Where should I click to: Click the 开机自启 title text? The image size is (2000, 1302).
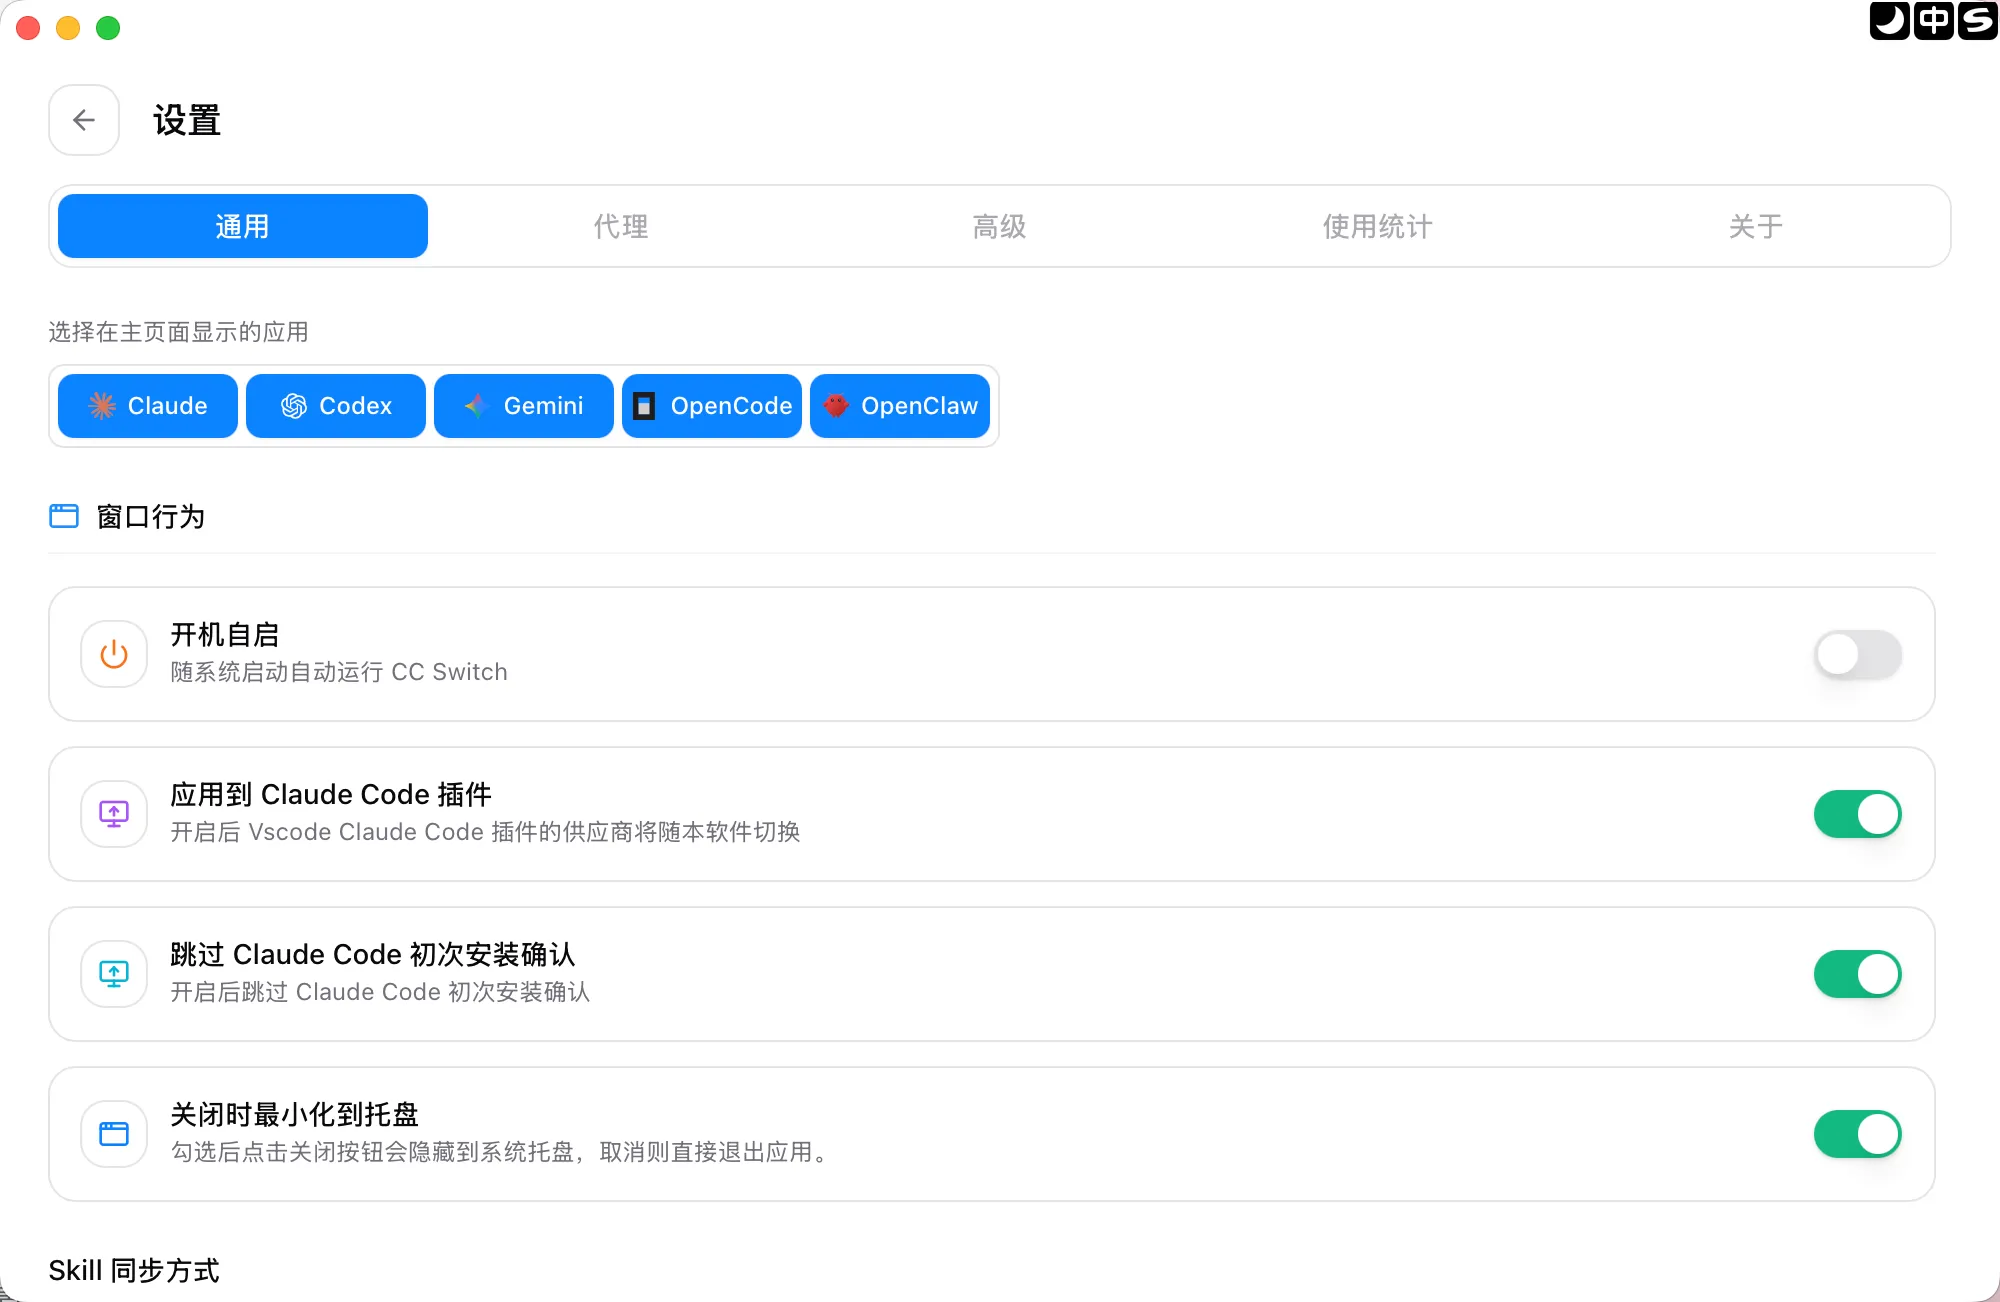pyautogui.click(x=225, y=634)
